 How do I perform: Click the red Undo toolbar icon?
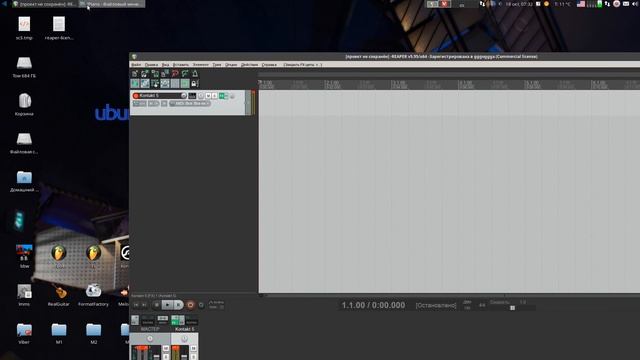(x=175, y=73)
